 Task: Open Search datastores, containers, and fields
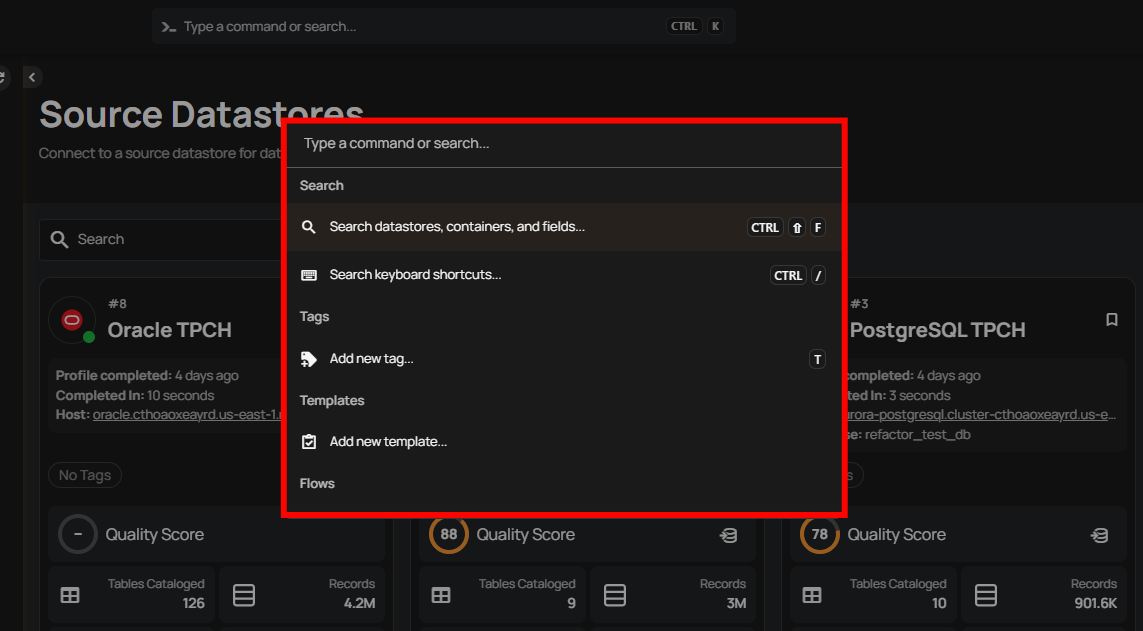[x=458, y=227]
